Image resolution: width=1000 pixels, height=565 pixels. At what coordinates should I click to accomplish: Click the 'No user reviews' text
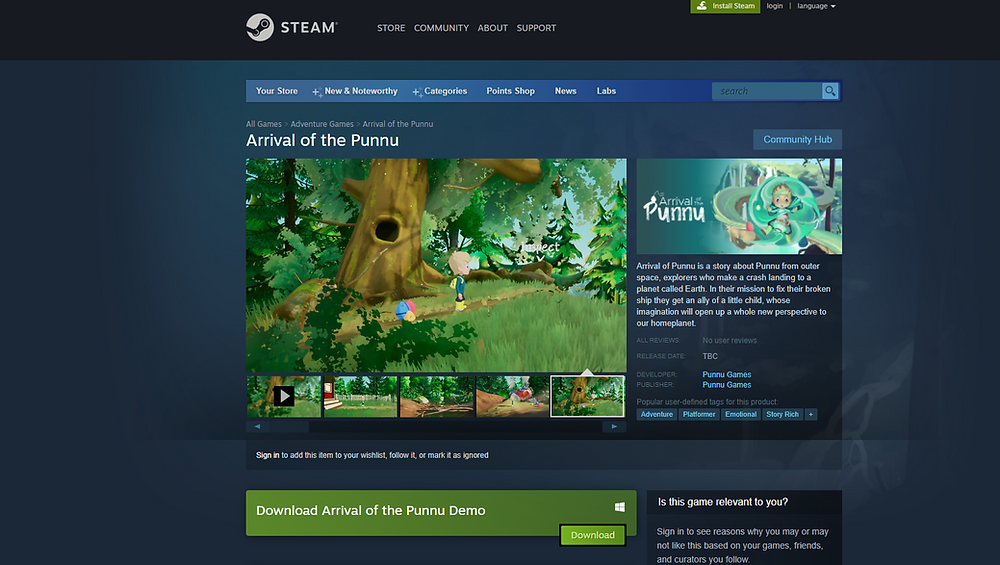[730, 341]
